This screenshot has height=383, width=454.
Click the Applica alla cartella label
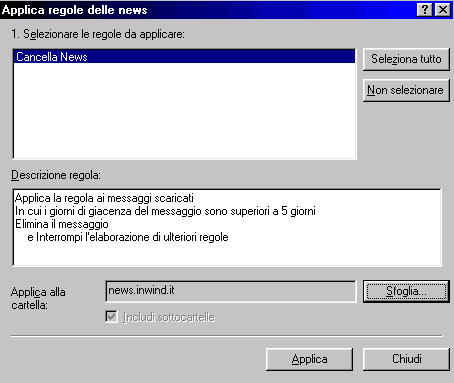[x=38, y=298]
